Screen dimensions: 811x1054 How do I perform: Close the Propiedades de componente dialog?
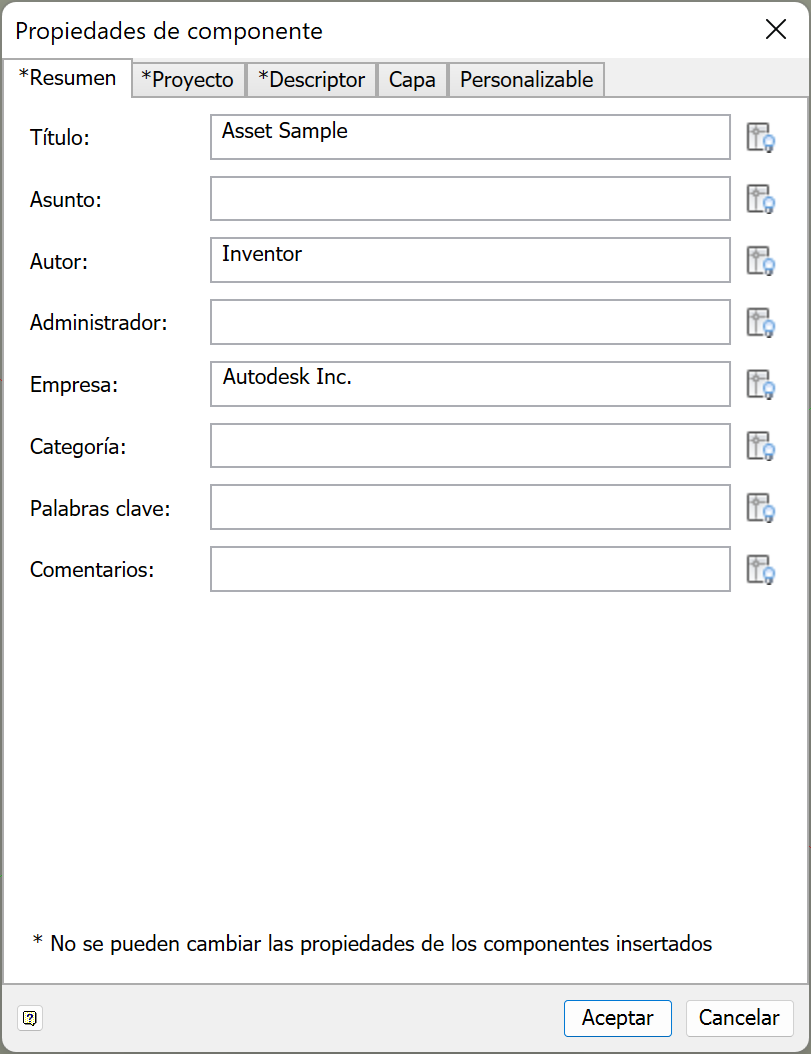(776, 30)
